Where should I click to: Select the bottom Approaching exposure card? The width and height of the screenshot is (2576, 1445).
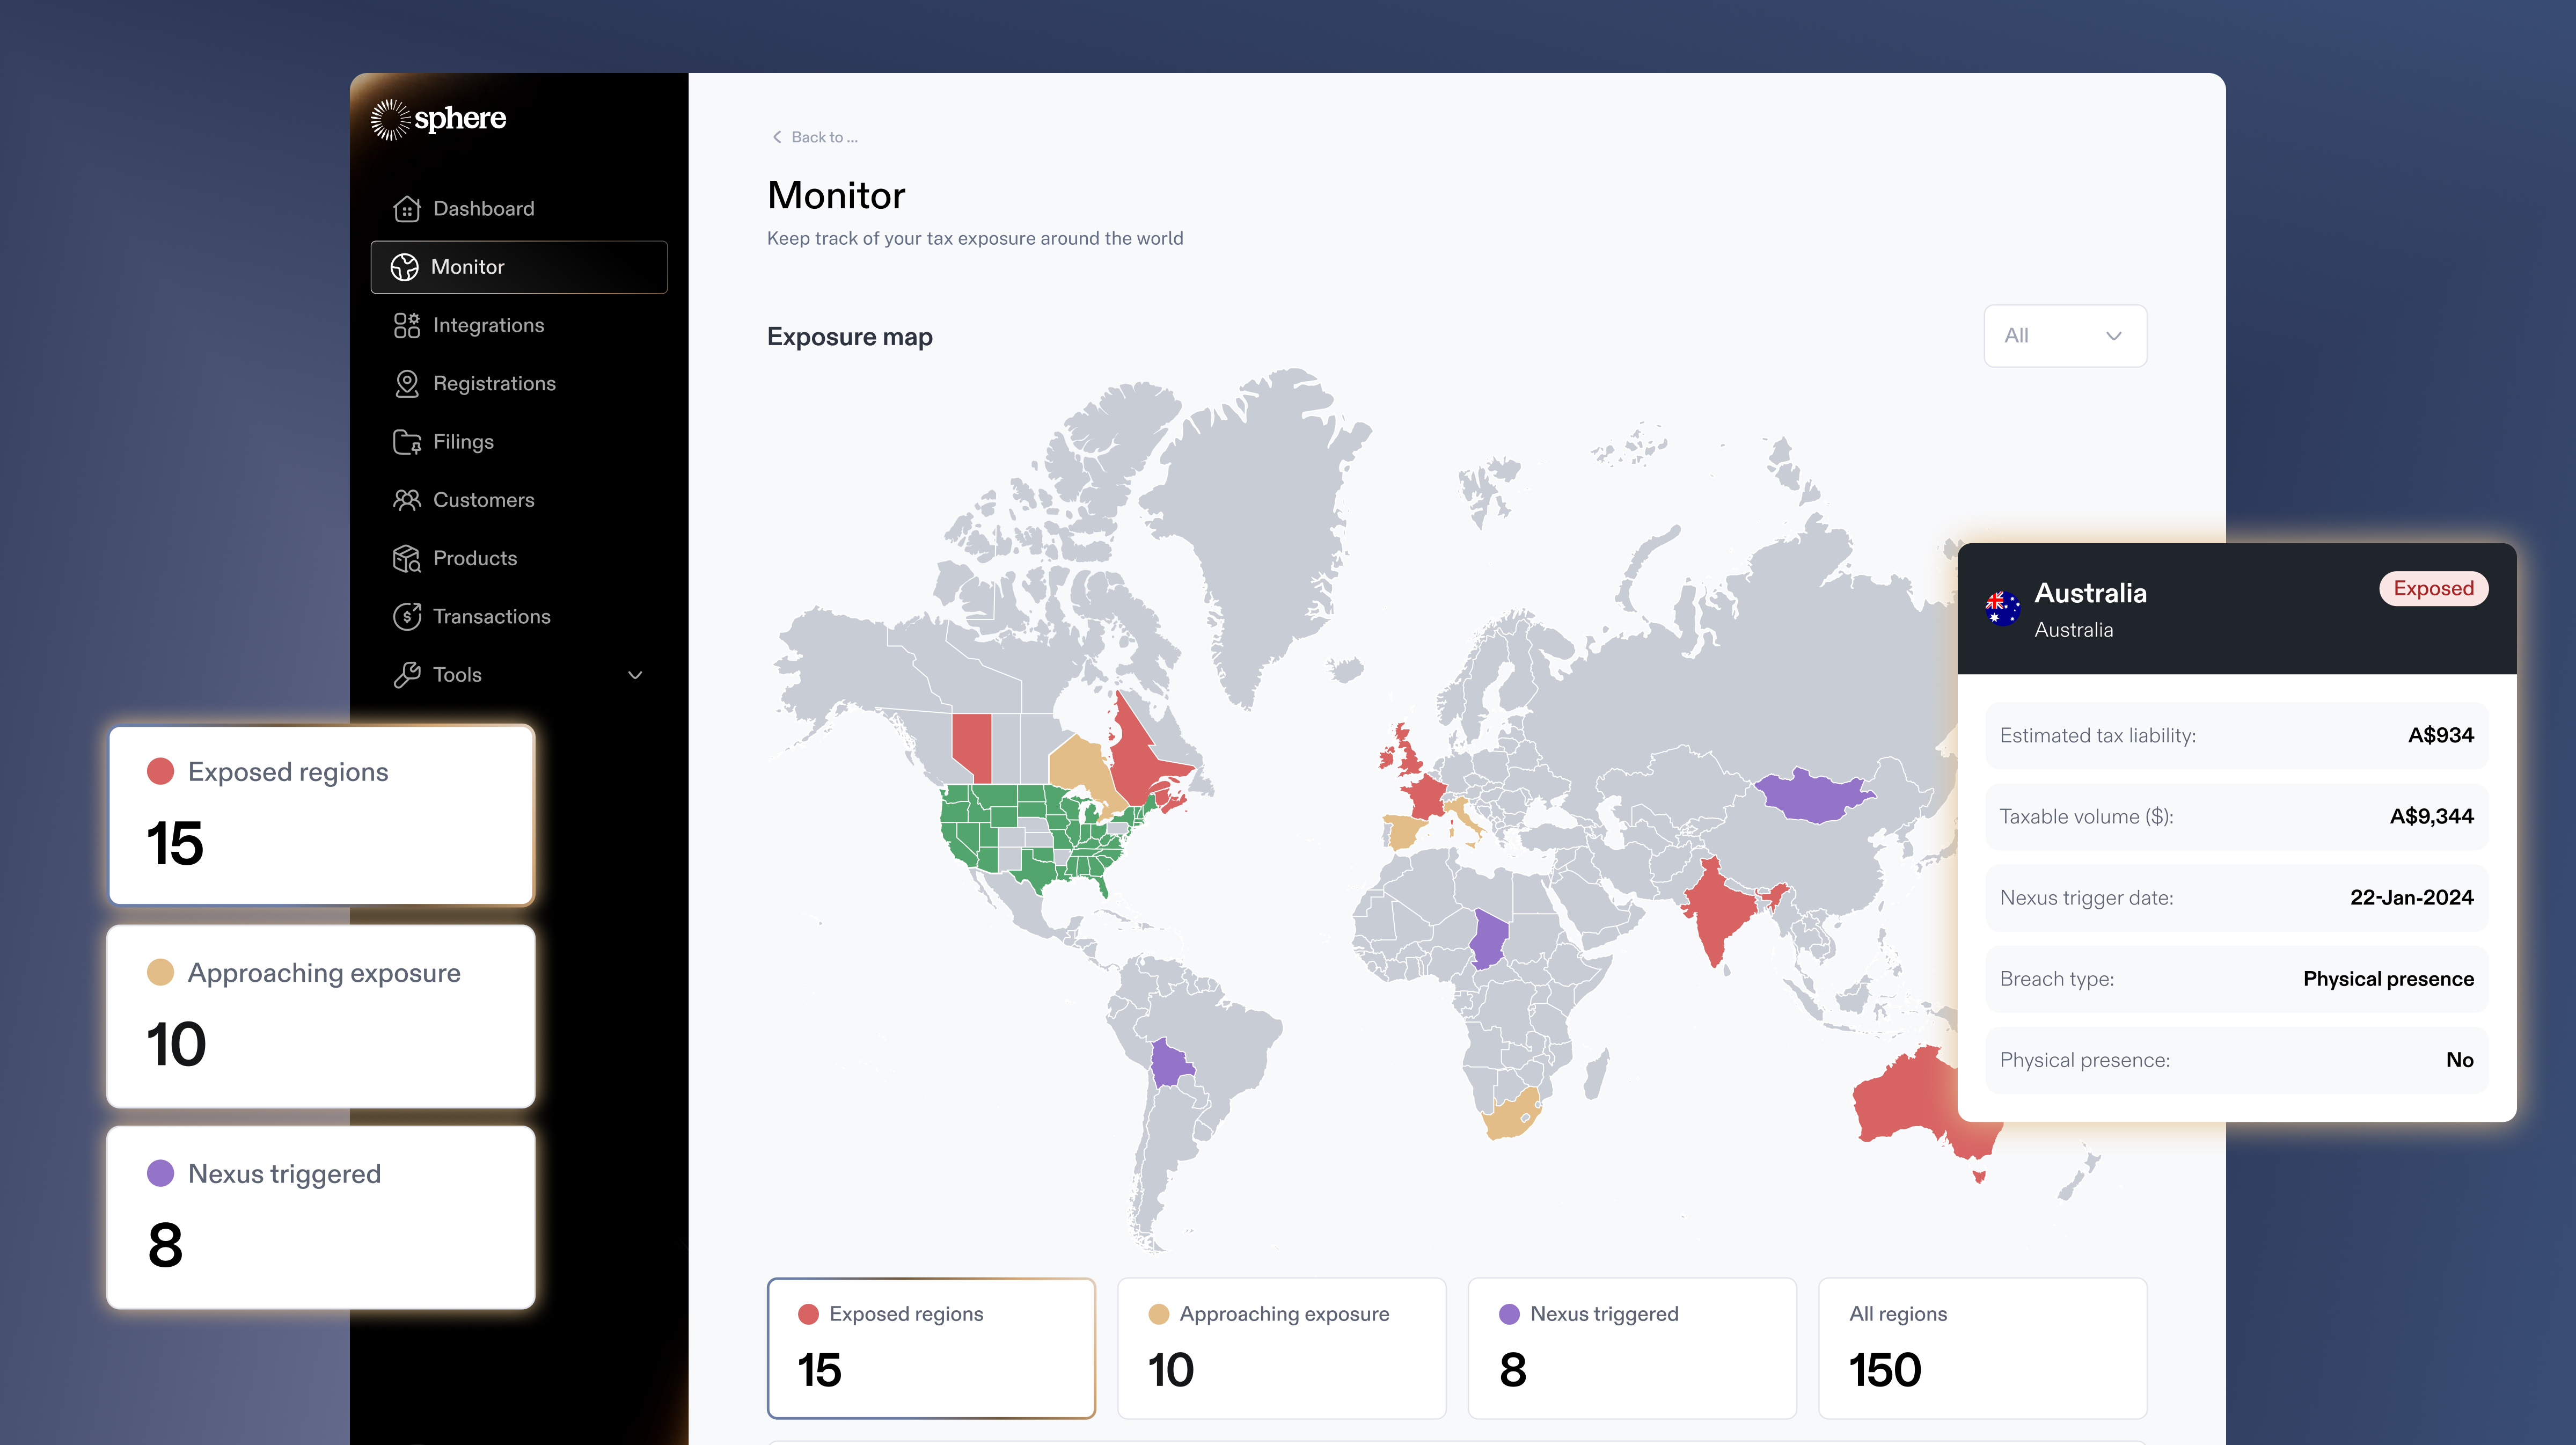1281,1347
